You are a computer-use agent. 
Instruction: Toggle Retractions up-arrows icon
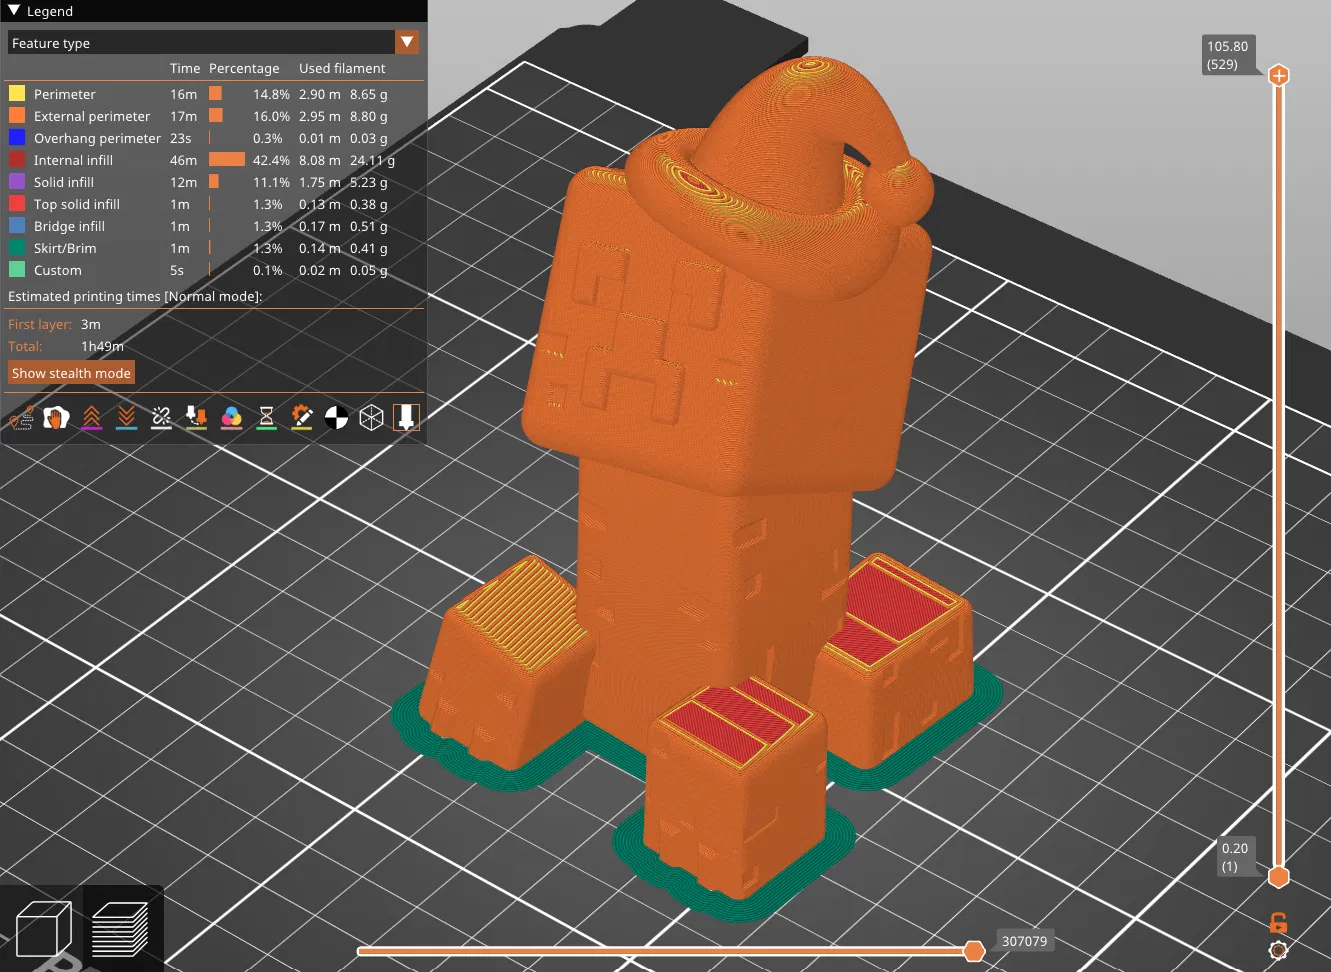92,417
